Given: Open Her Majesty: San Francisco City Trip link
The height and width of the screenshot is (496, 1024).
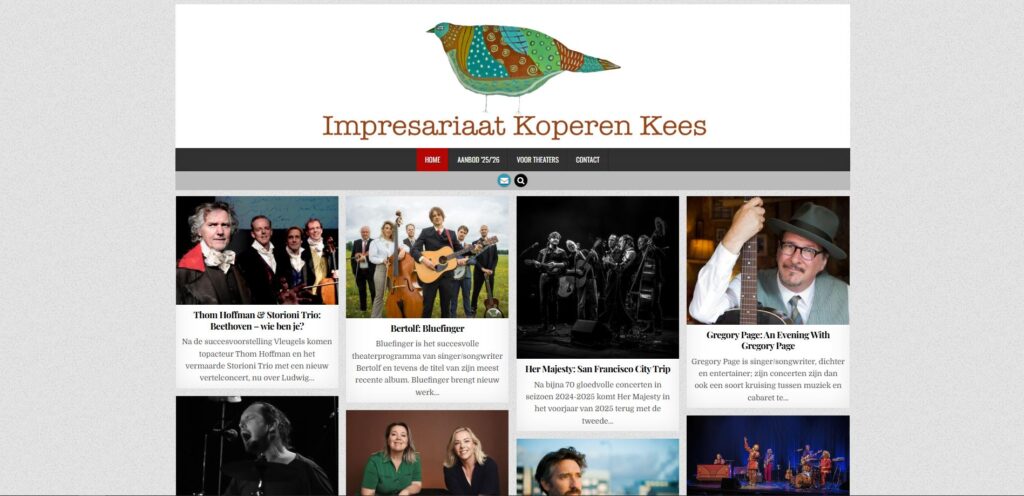Looking at the screenshot, I should point(598,369).
